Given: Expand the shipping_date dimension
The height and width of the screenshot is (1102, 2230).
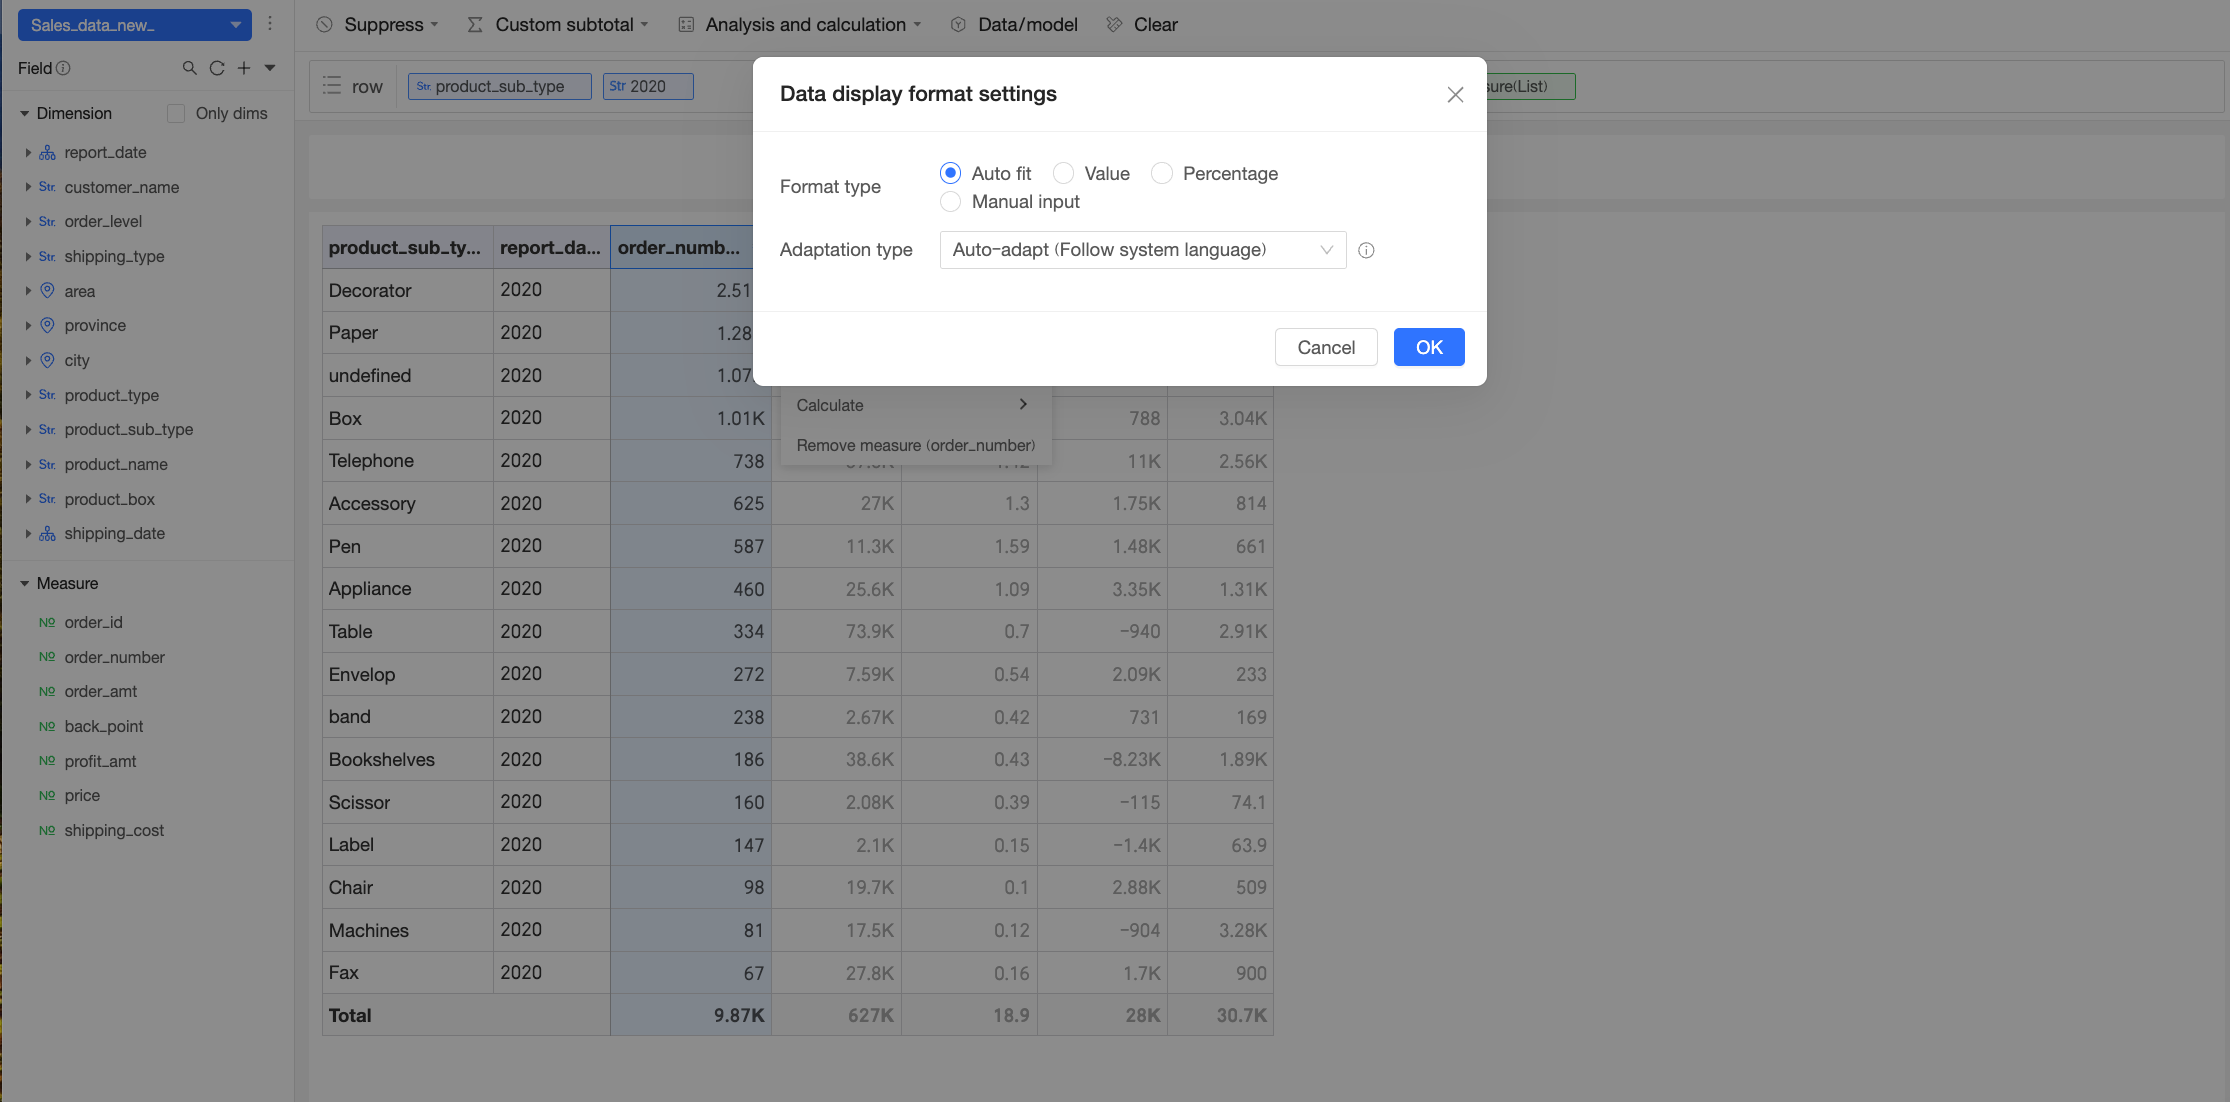Looking at the screenshot, I should pos(28,533).
